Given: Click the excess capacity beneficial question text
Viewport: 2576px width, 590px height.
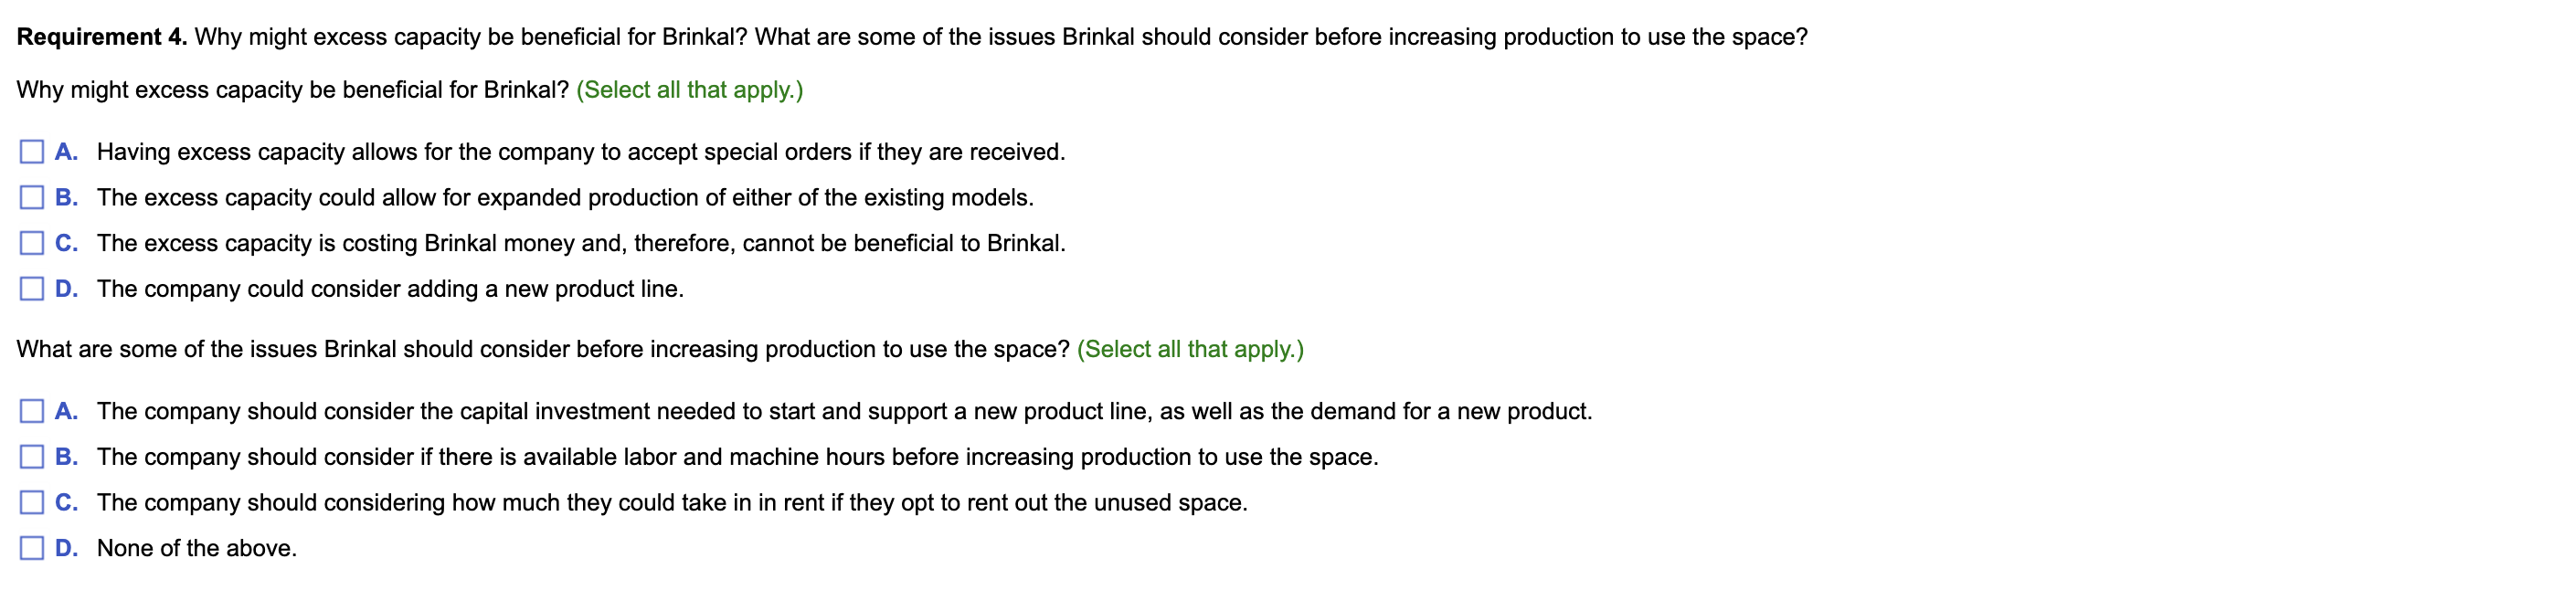Looking at the screenshot, I should (290, 89).
